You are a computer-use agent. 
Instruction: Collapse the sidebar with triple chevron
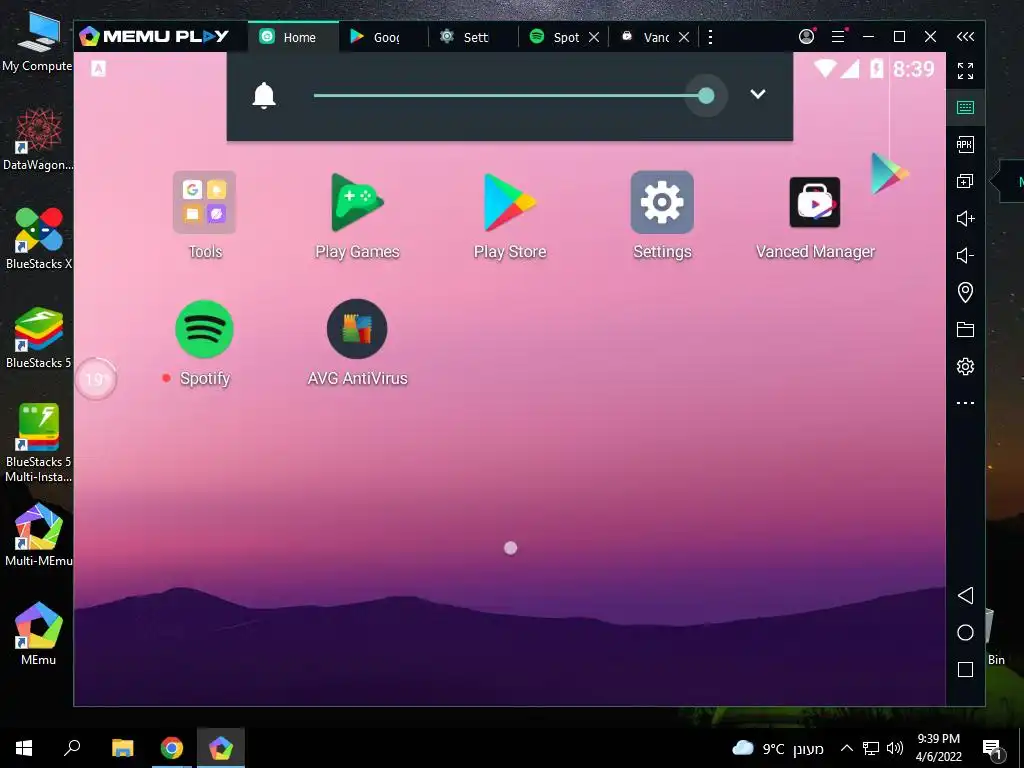pyautogui.click(x=965, y=37)
